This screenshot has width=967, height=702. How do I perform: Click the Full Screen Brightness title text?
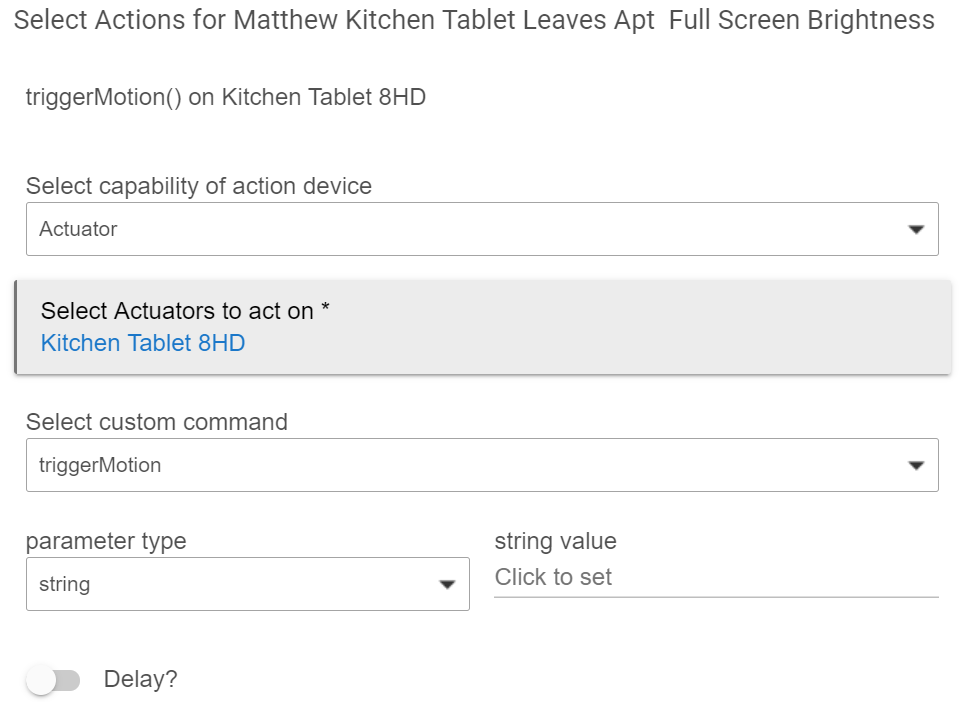click(x=802, y=20)
